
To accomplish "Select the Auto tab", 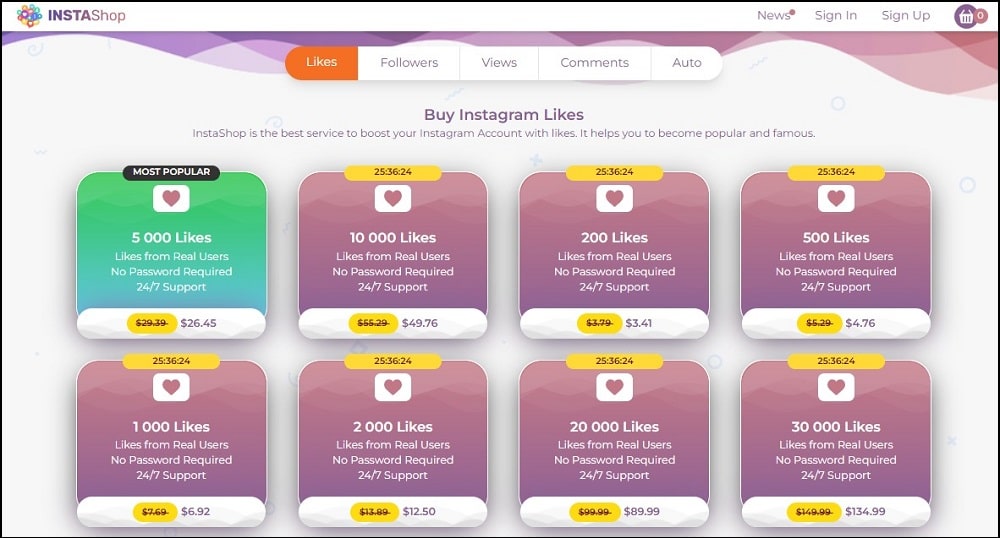I will pyautogui.click(x=686, y=62).
